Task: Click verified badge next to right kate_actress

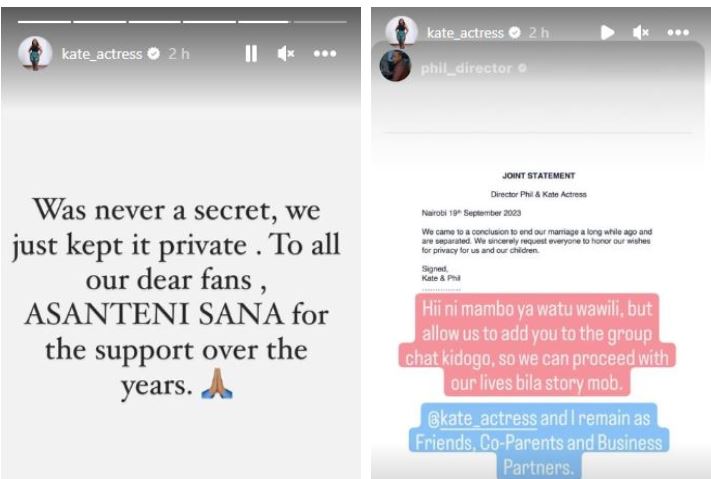Action: [x=515, y=32]
